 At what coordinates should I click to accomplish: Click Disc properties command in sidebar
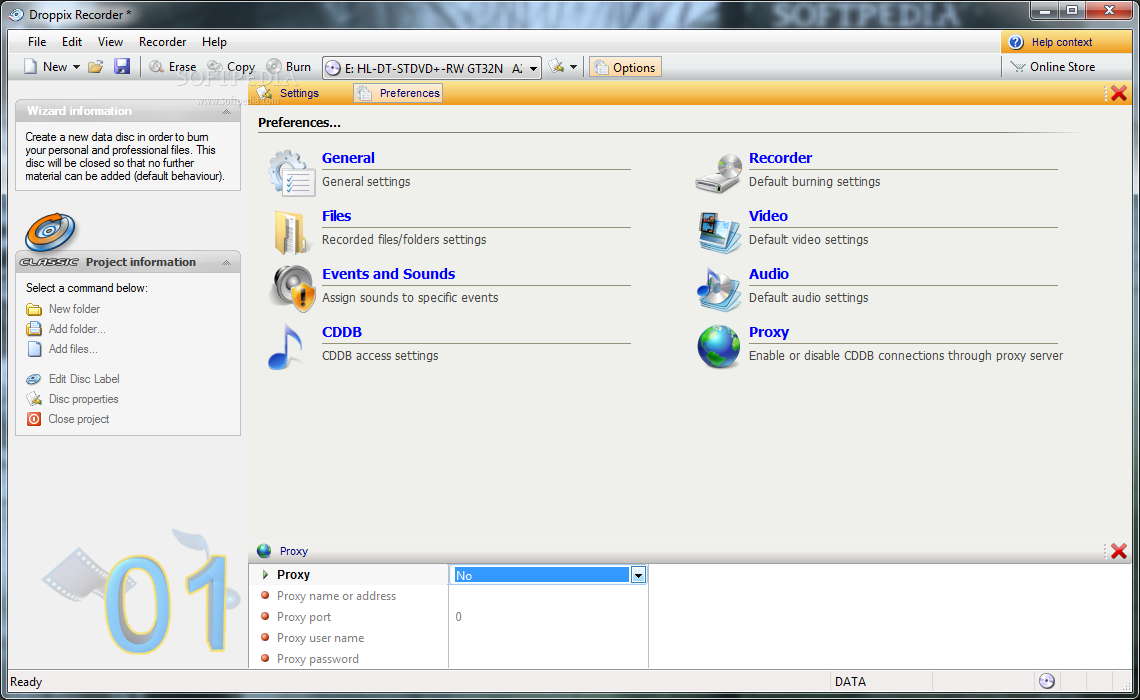(83, 399)
